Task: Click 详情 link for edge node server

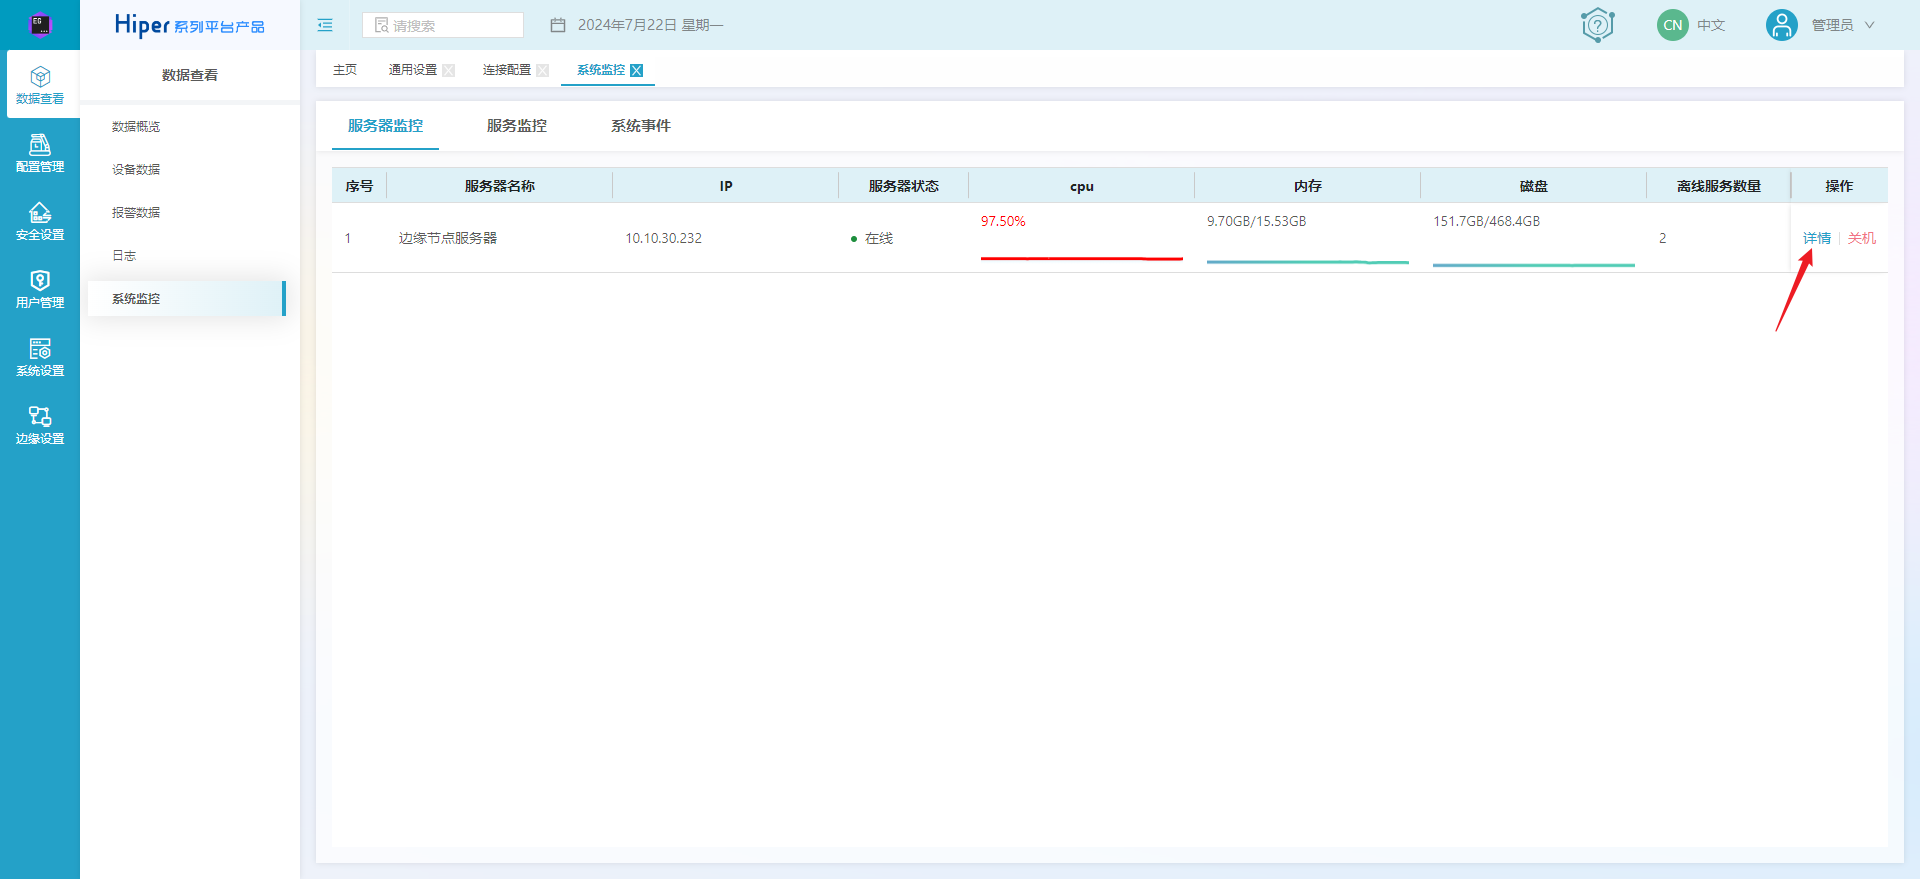Action: [x=1816, y=238]
